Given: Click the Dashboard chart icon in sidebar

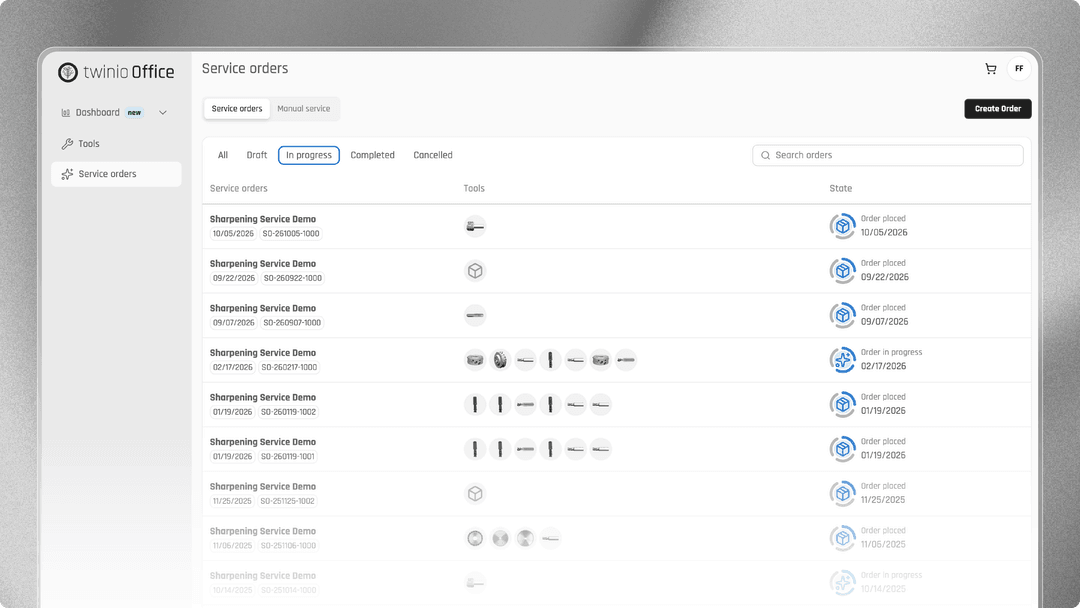Looking at the screenshot, I should coord(65,113).
